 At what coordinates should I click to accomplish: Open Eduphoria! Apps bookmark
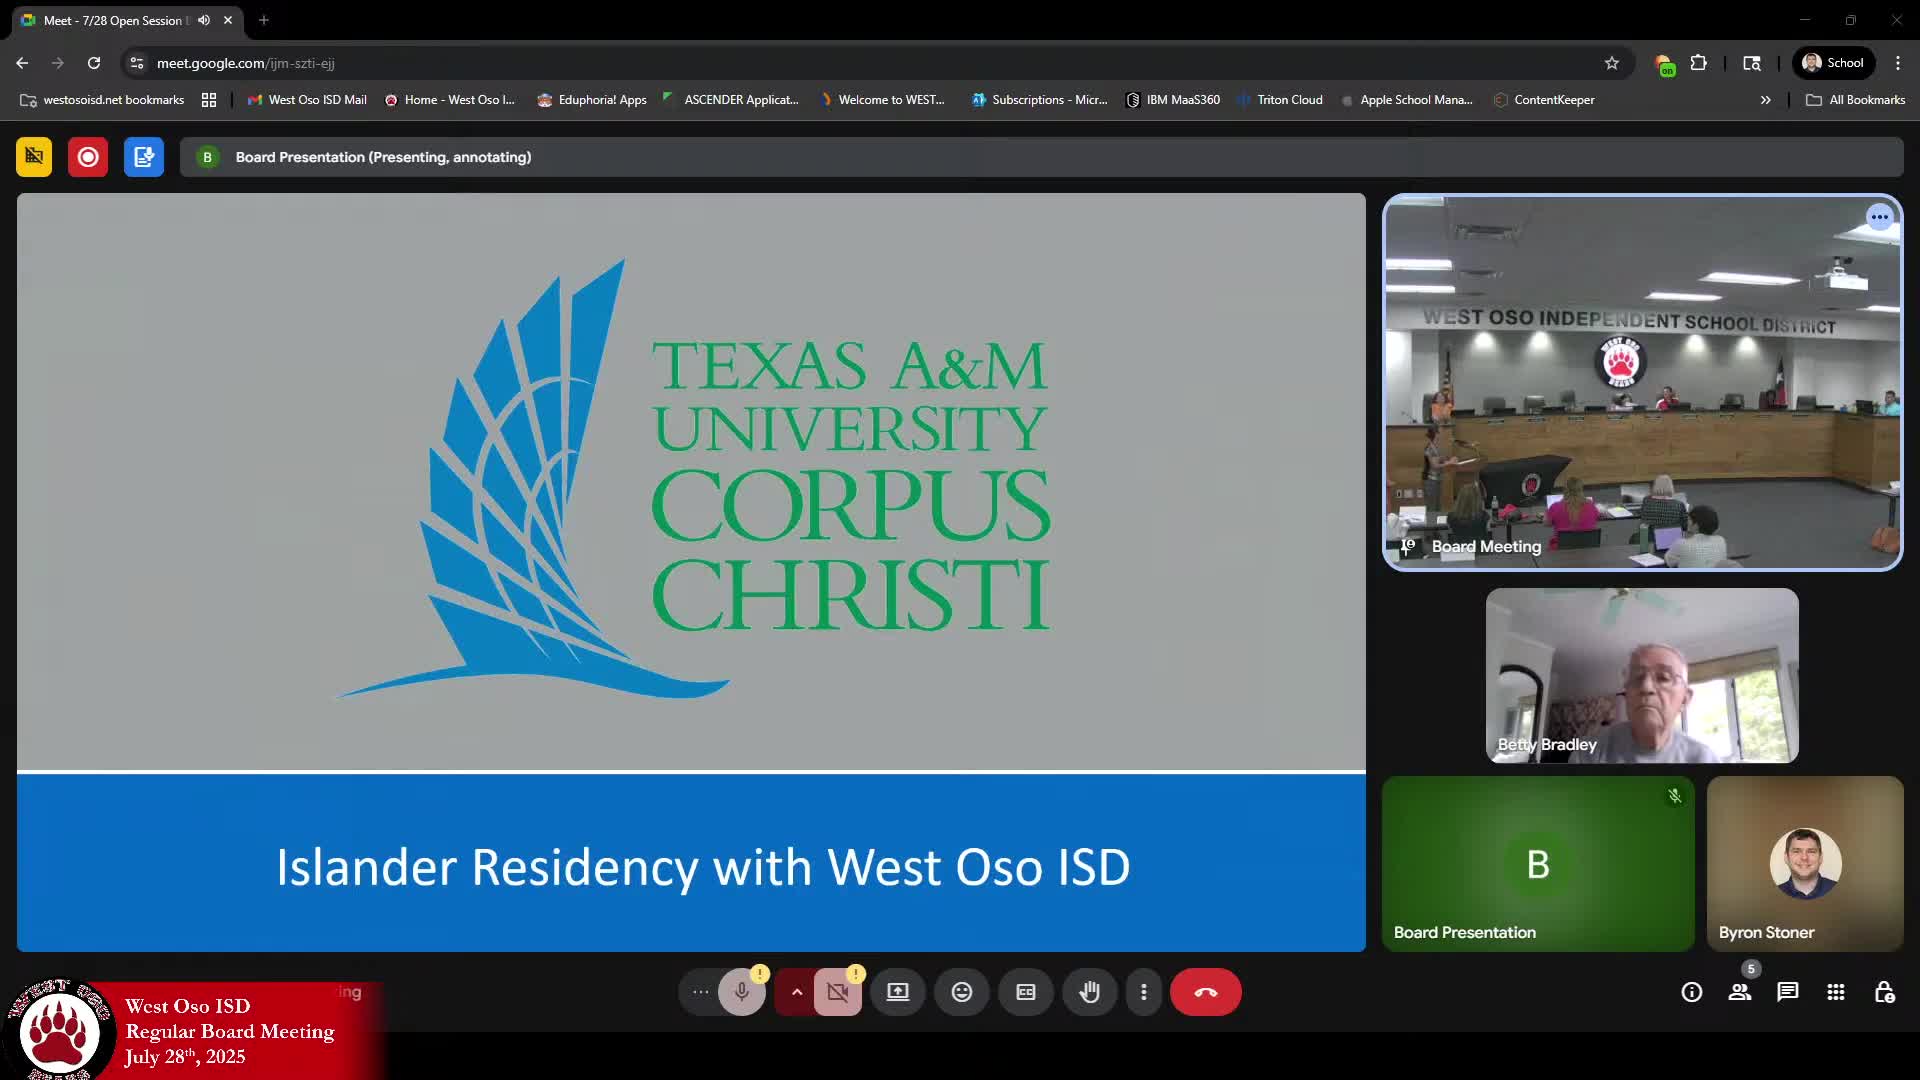[592, 100]
